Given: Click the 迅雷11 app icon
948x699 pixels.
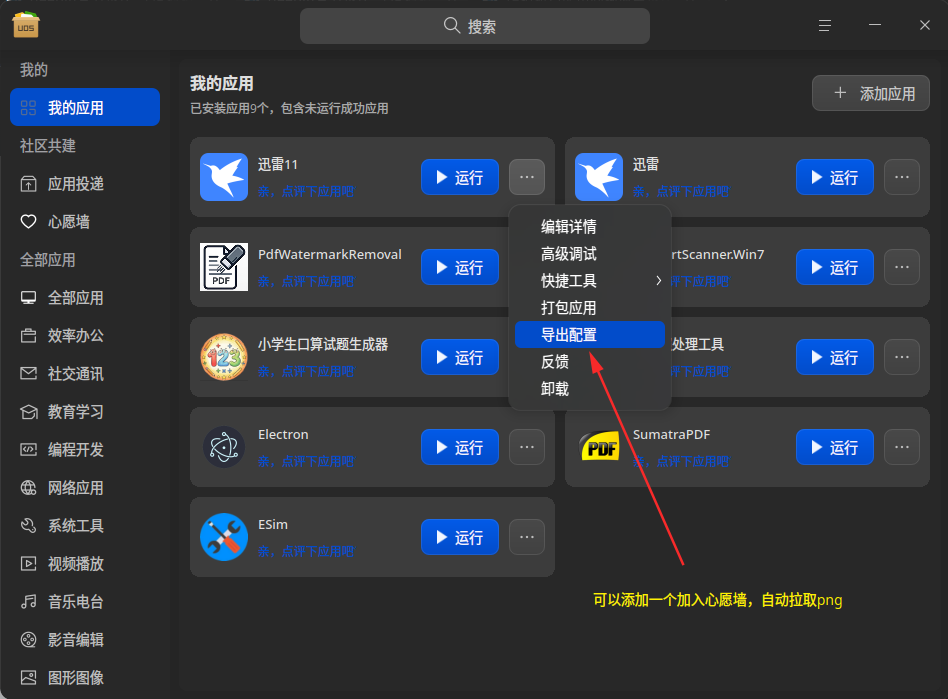Looking at the screenshot, I should (224, 177).
